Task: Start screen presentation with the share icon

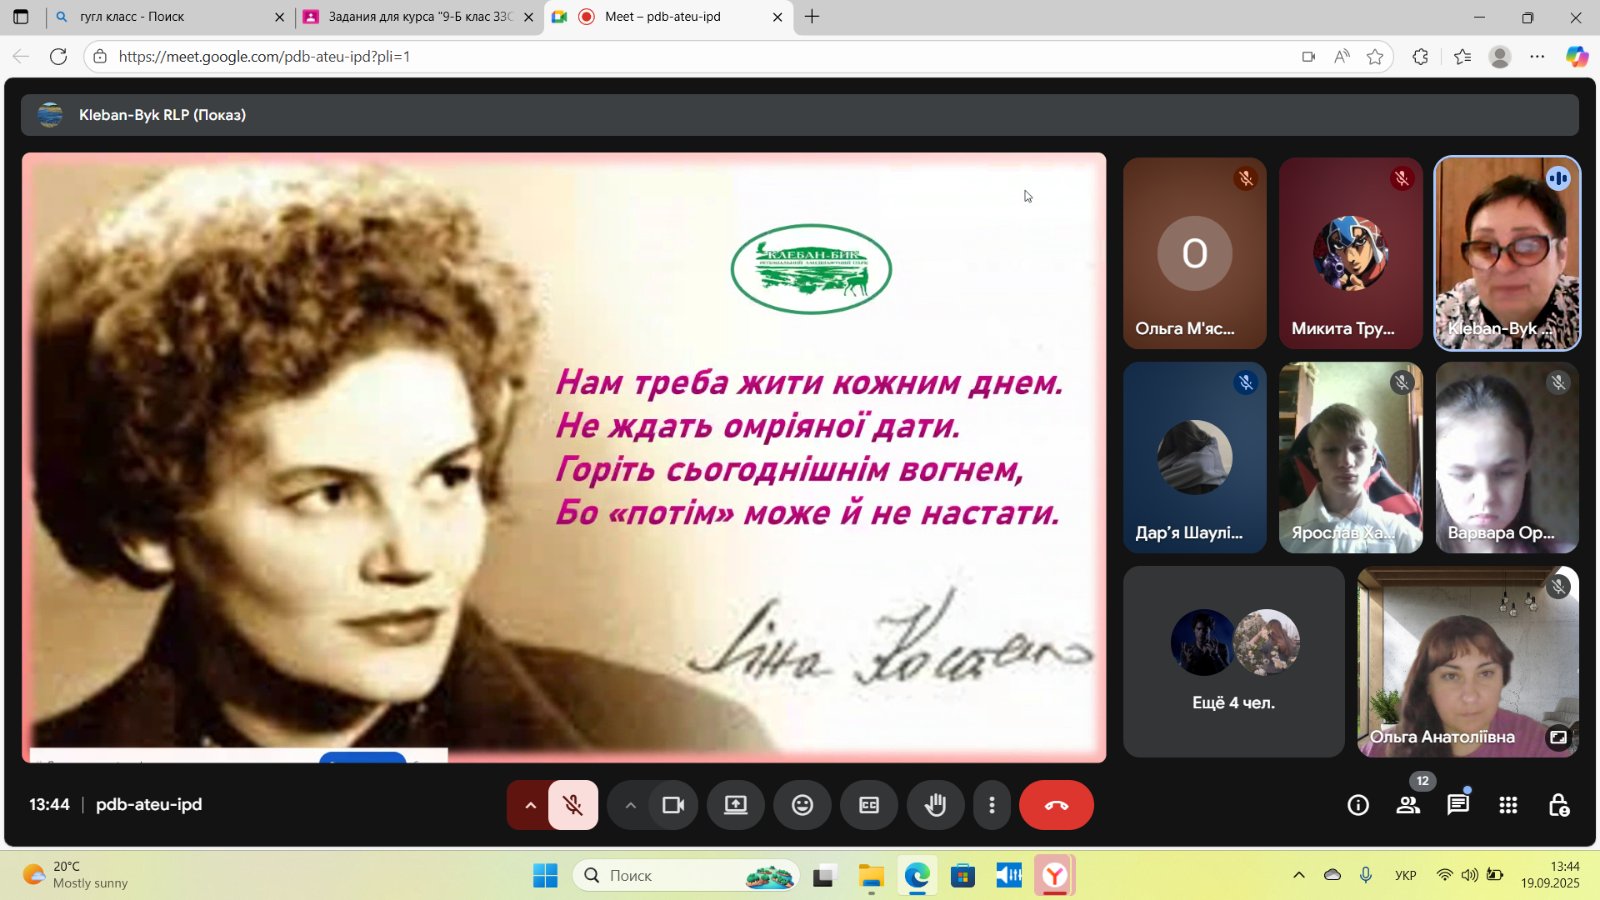Action: [736, 805]
